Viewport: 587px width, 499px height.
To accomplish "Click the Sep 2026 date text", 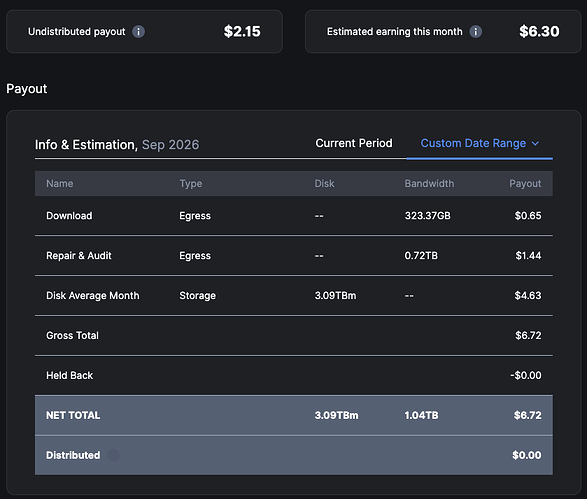I will click(x=170, y=145).
